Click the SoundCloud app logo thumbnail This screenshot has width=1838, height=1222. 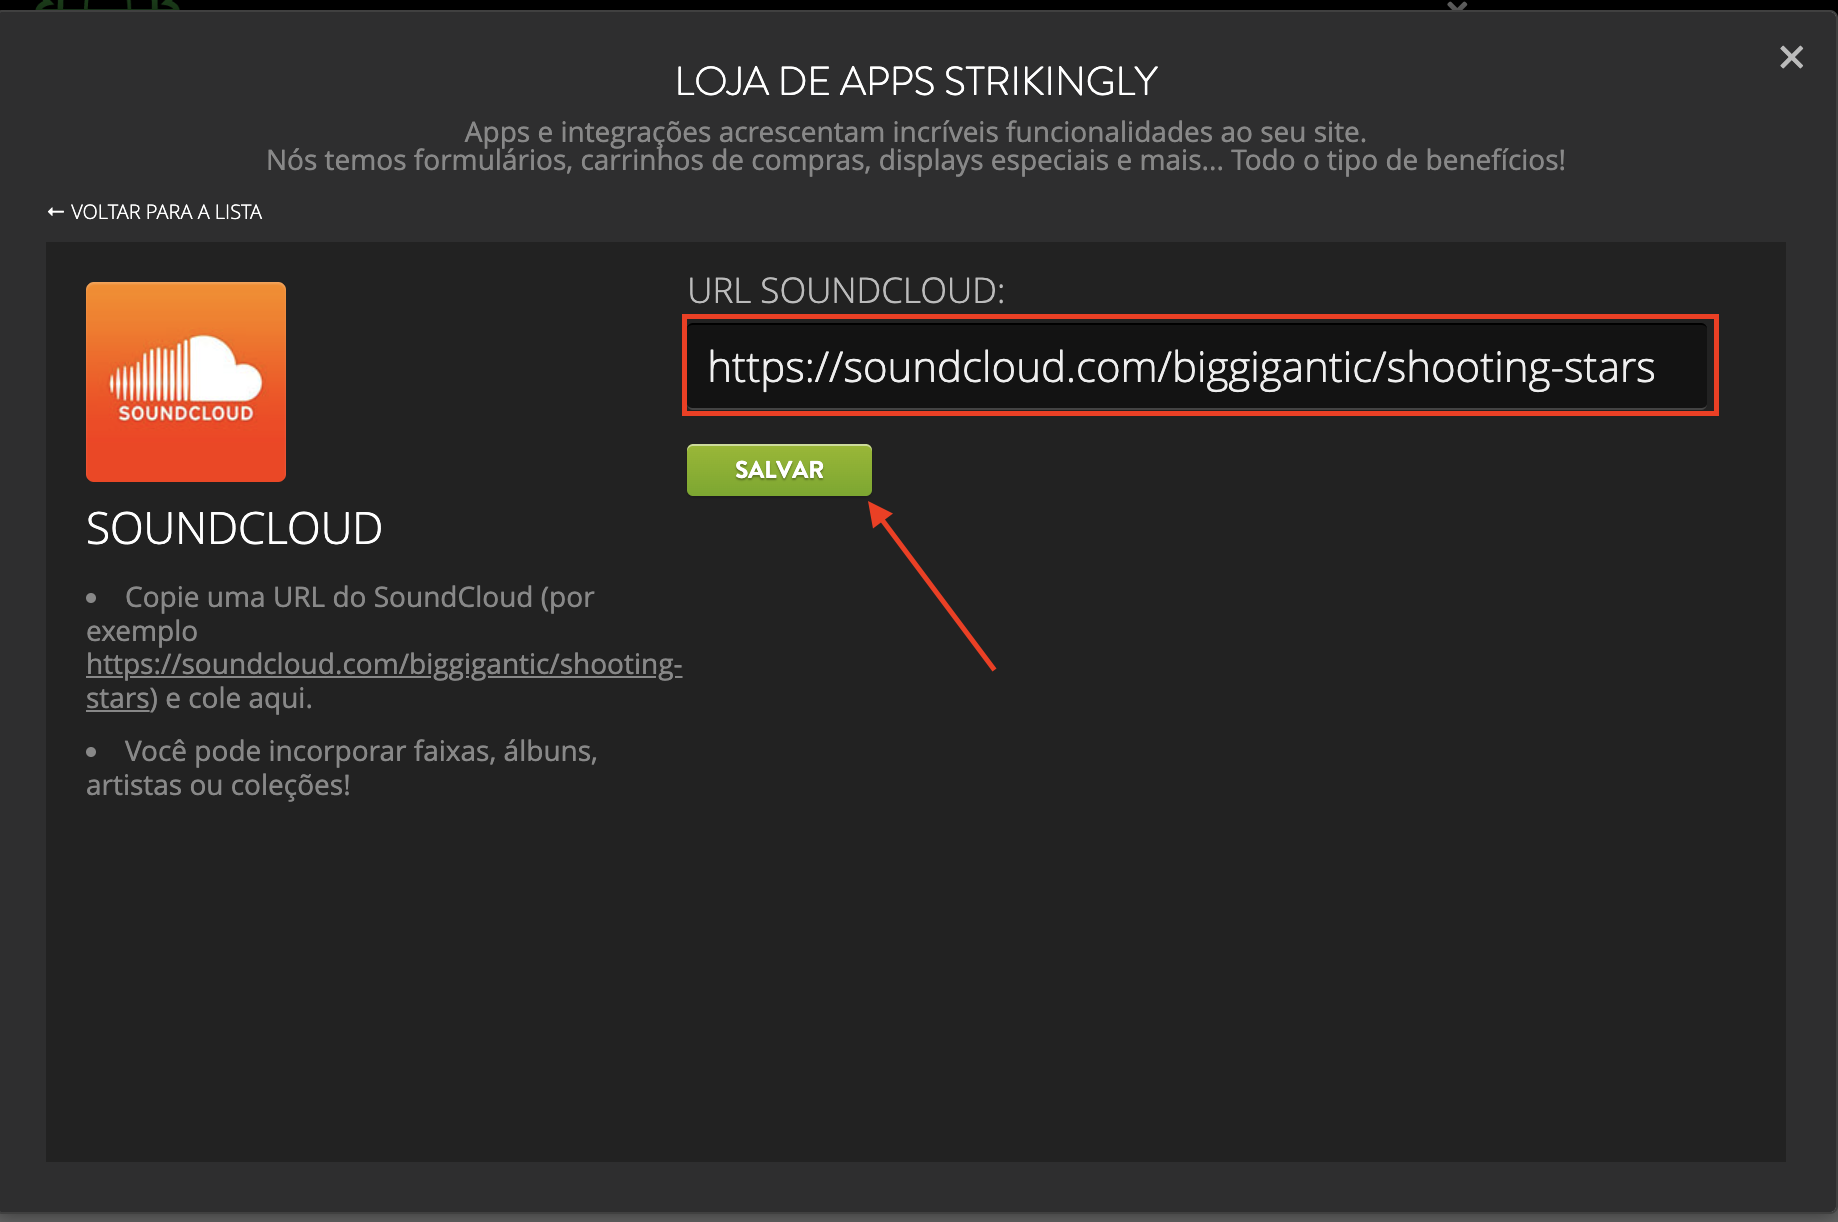tap(186, 382)
